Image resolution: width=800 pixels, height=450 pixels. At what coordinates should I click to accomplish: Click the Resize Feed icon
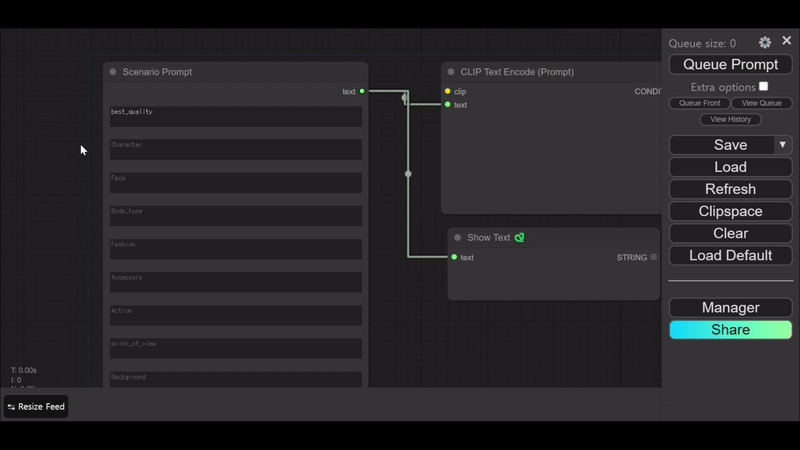11,407
